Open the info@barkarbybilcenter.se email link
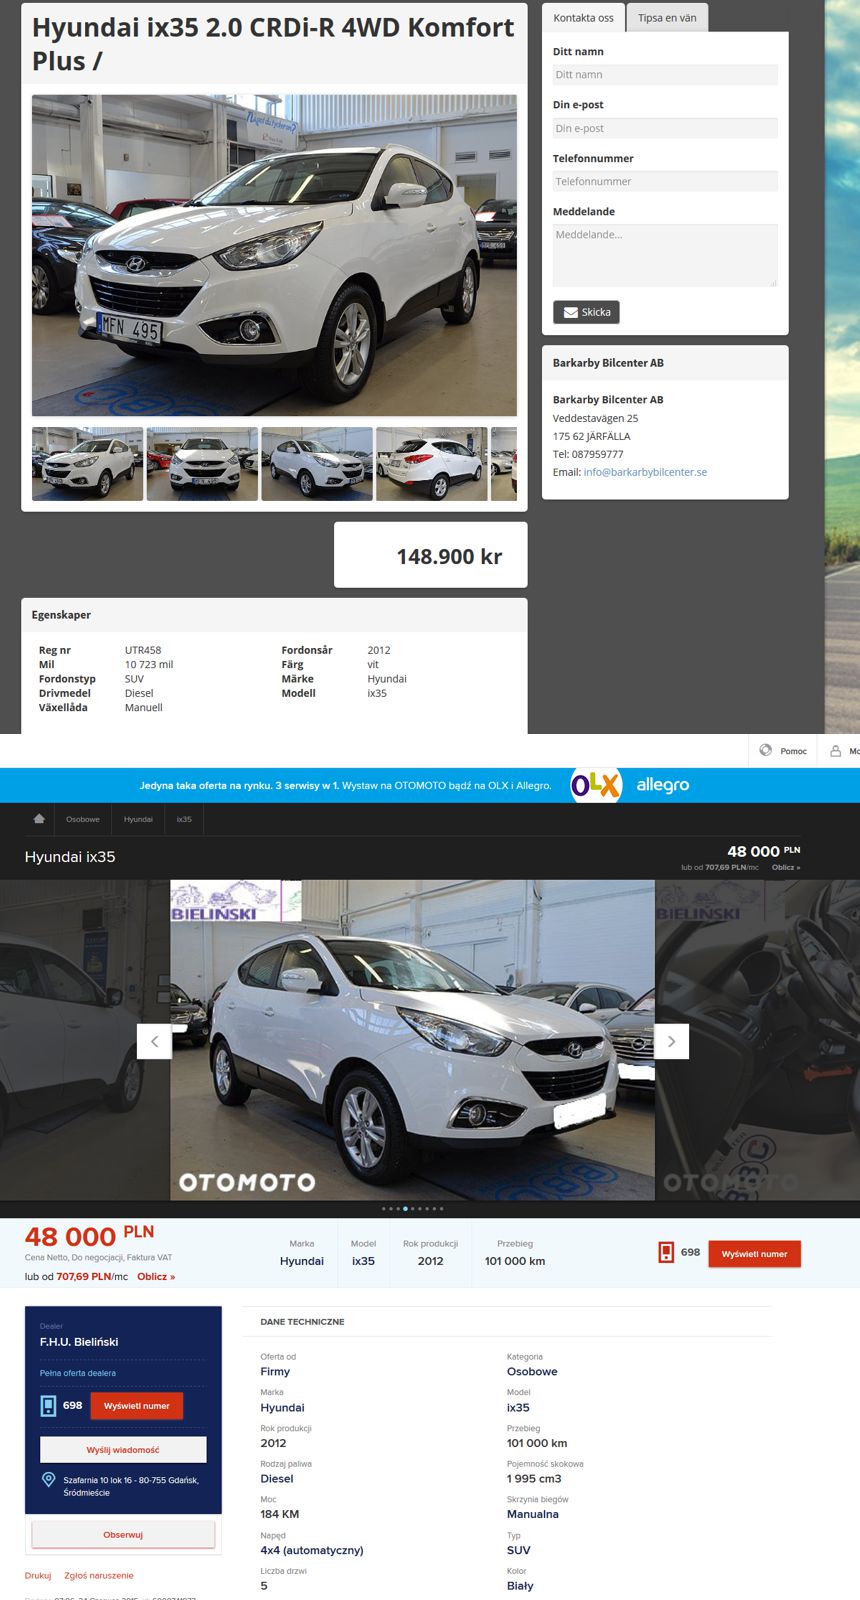The width and height of the screenshot is (860, 1600). point(645,472)
